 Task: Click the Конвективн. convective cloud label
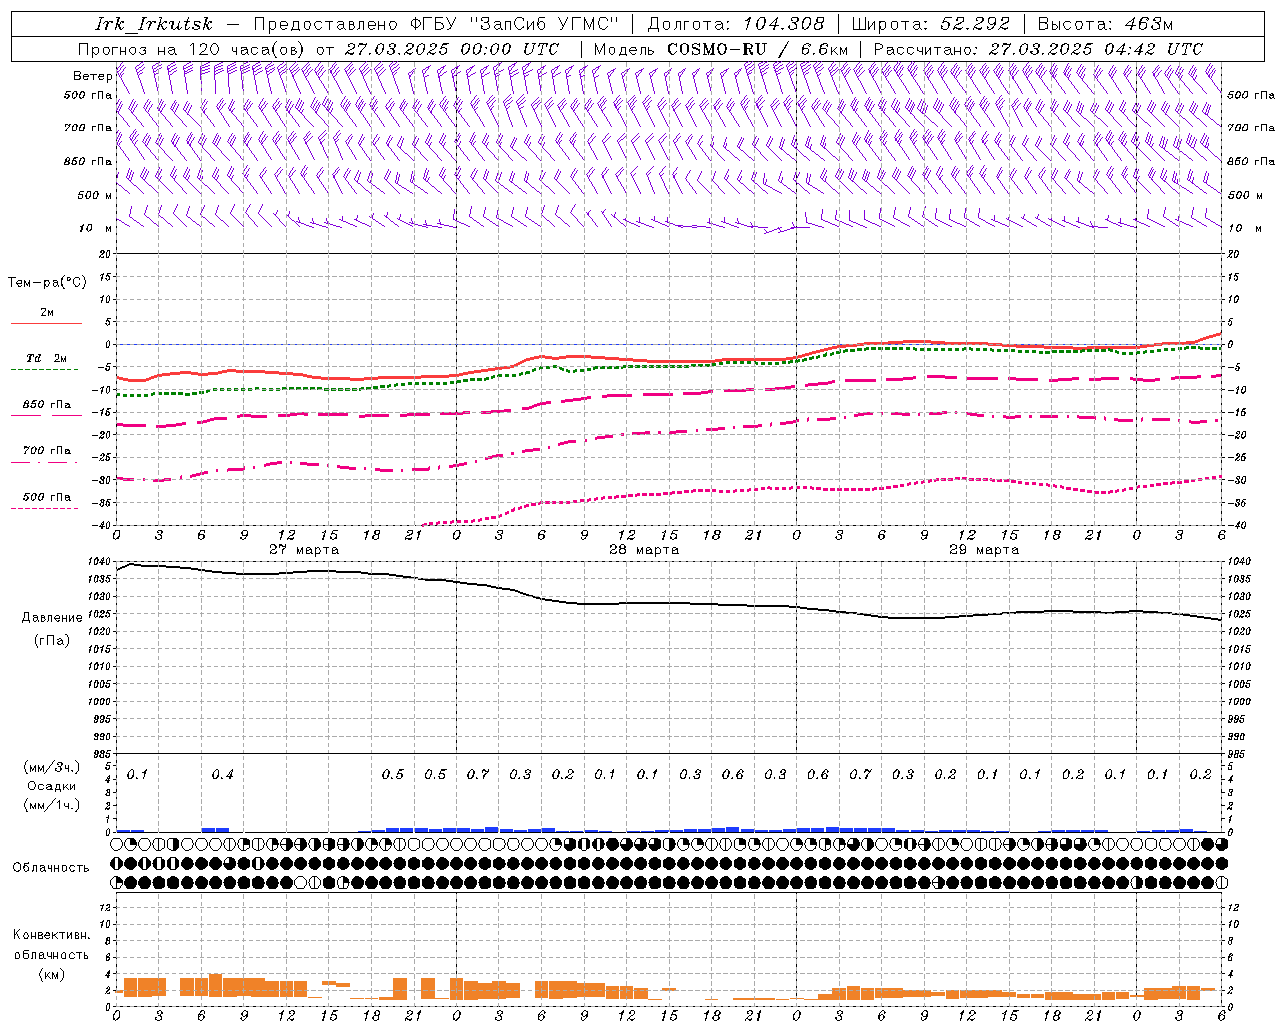(51, 935)
